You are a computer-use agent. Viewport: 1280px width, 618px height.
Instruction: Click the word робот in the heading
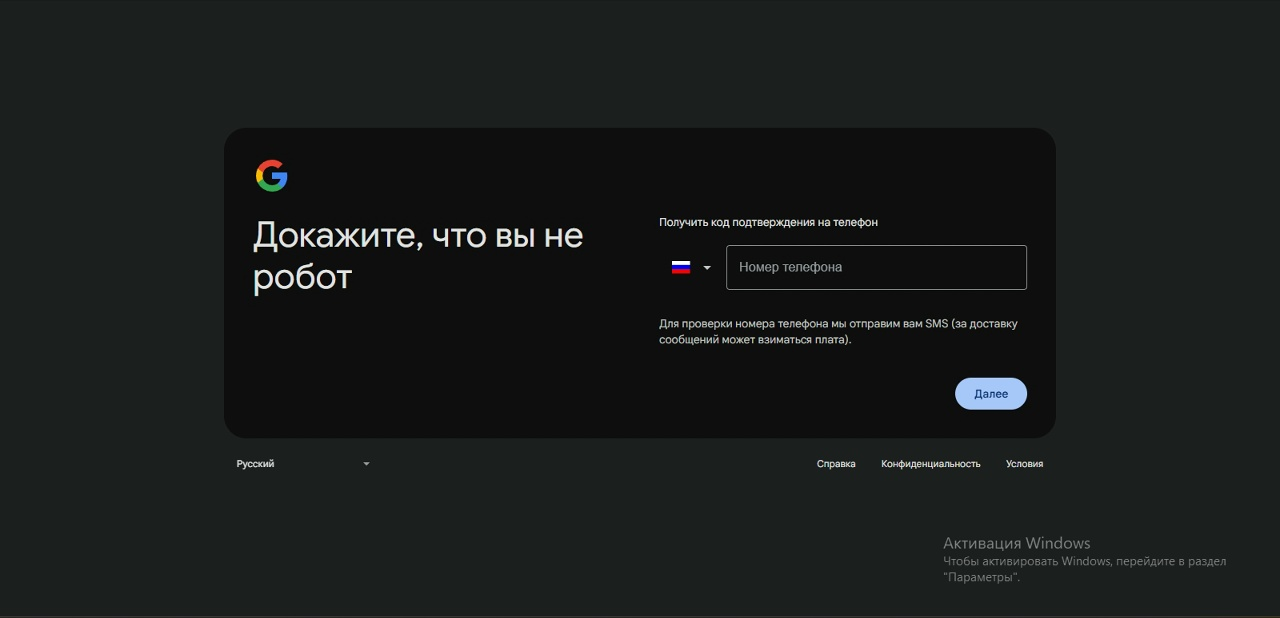click(x=303, y=277)
